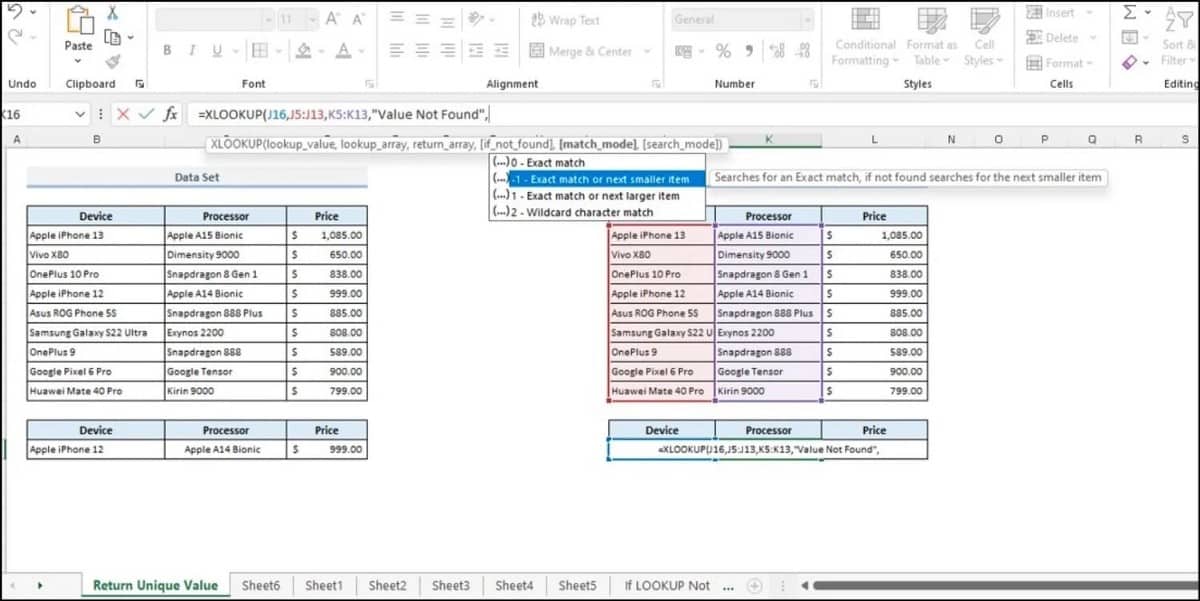Screen dimensions: 1200x601
Task: Toggle bold formatting in the Font group
Action: click(x=167, y=49)
